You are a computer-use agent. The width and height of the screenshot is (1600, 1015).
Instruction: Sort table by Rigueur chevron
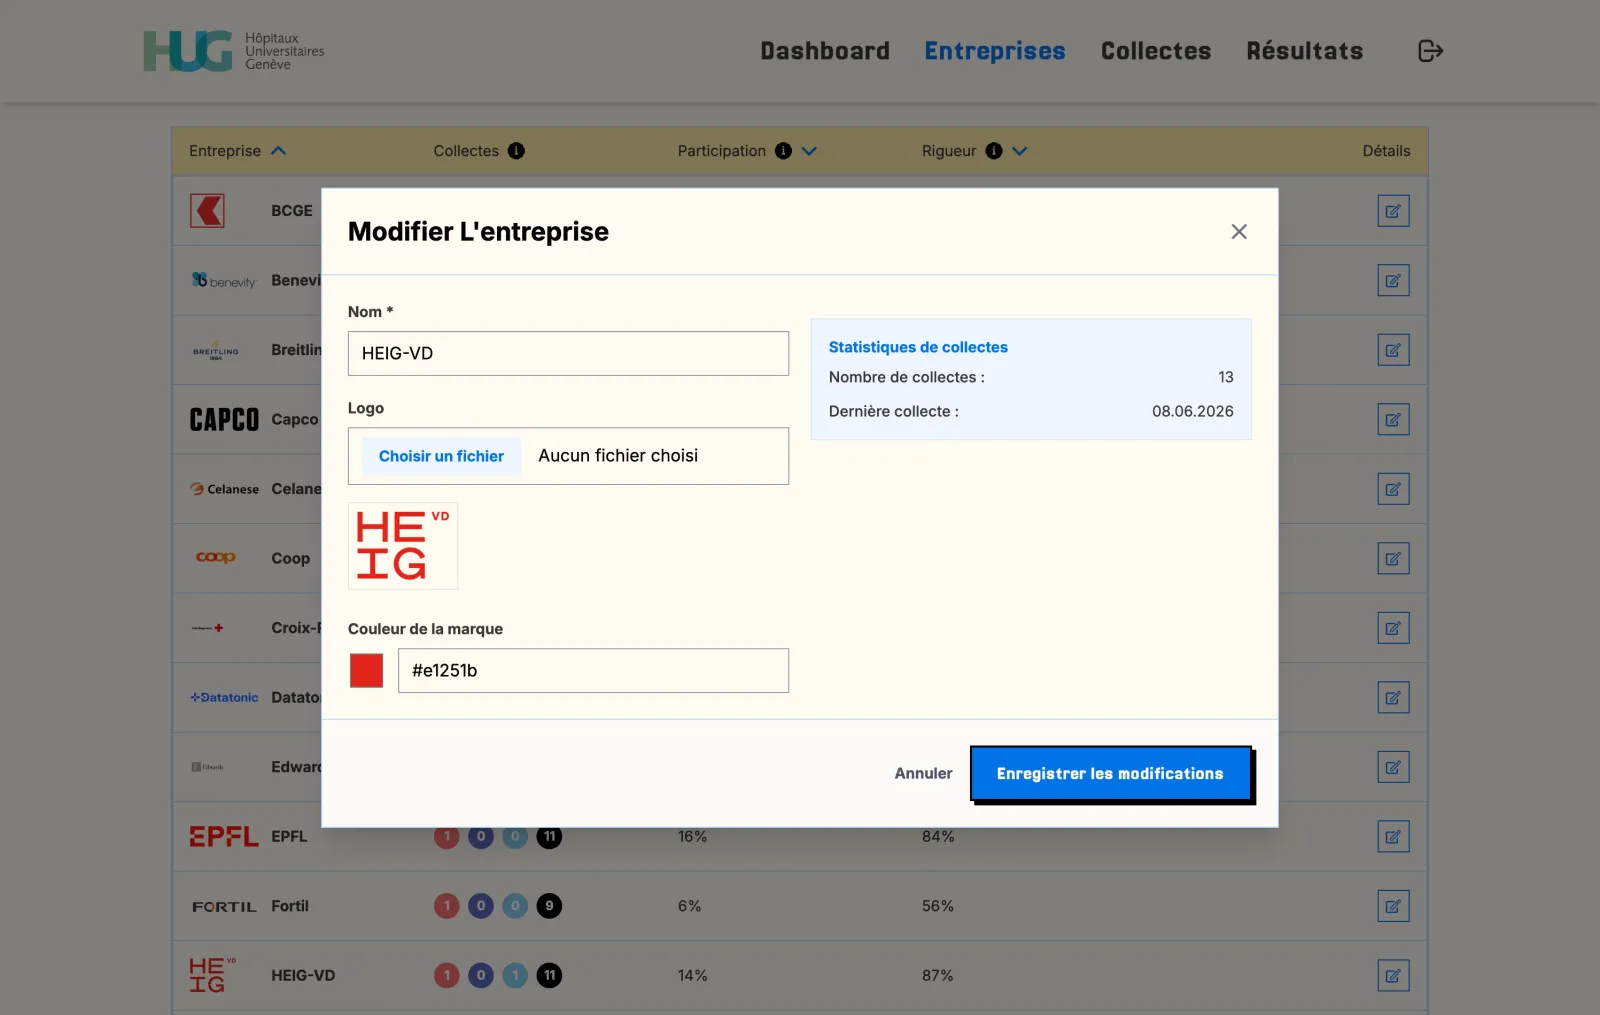click(x=1019, y=151)
